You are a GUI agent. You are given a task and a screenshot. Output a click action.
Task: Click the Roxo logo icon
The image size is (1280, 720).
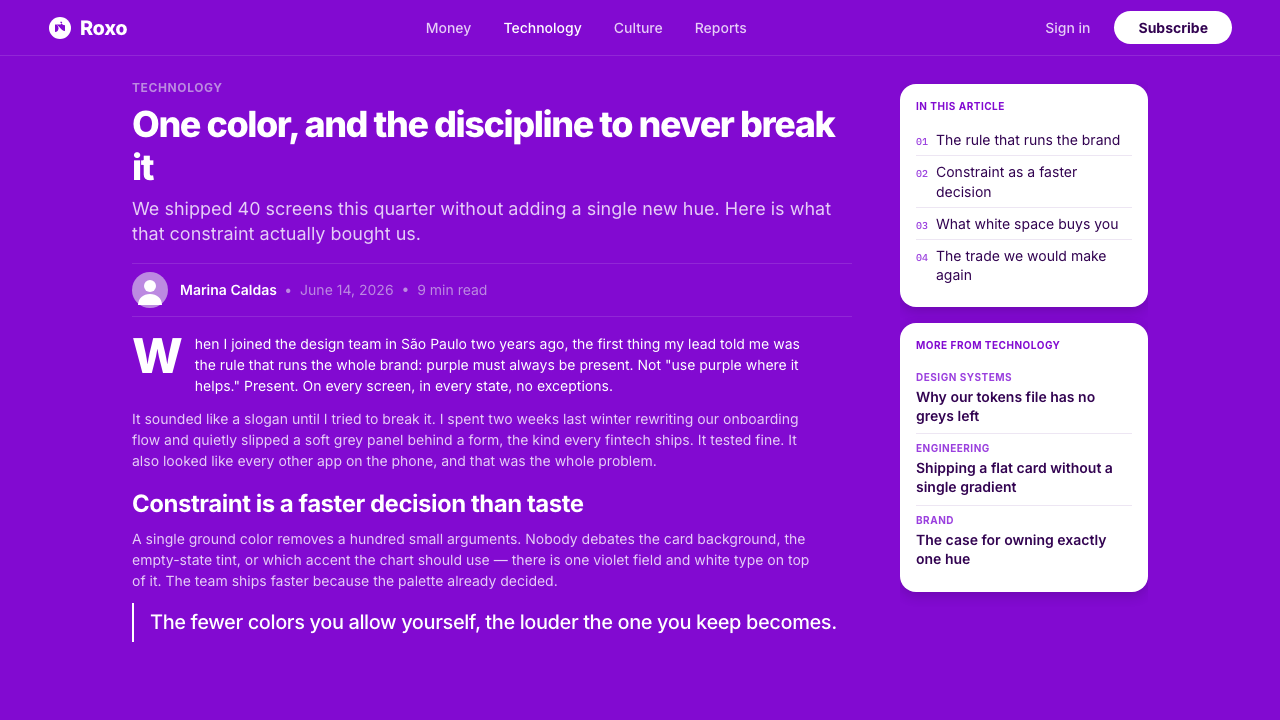[60, 28]
